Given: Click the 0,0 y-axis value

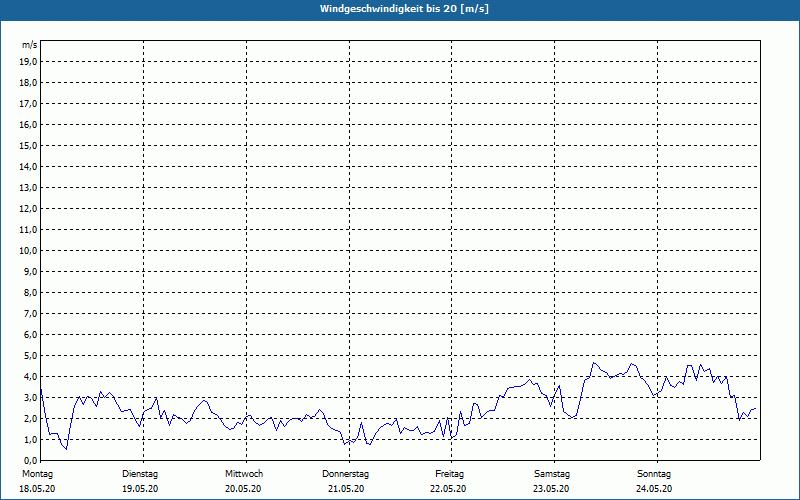Looking at the screenshot, I should (x=29, y=460).
